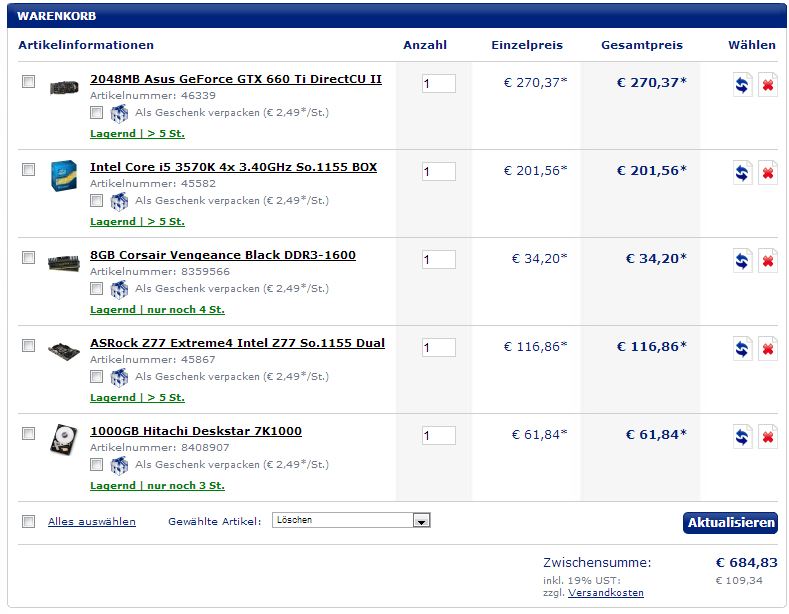Click the gift box icon under Intel Core i5

(x=119, y=201)
